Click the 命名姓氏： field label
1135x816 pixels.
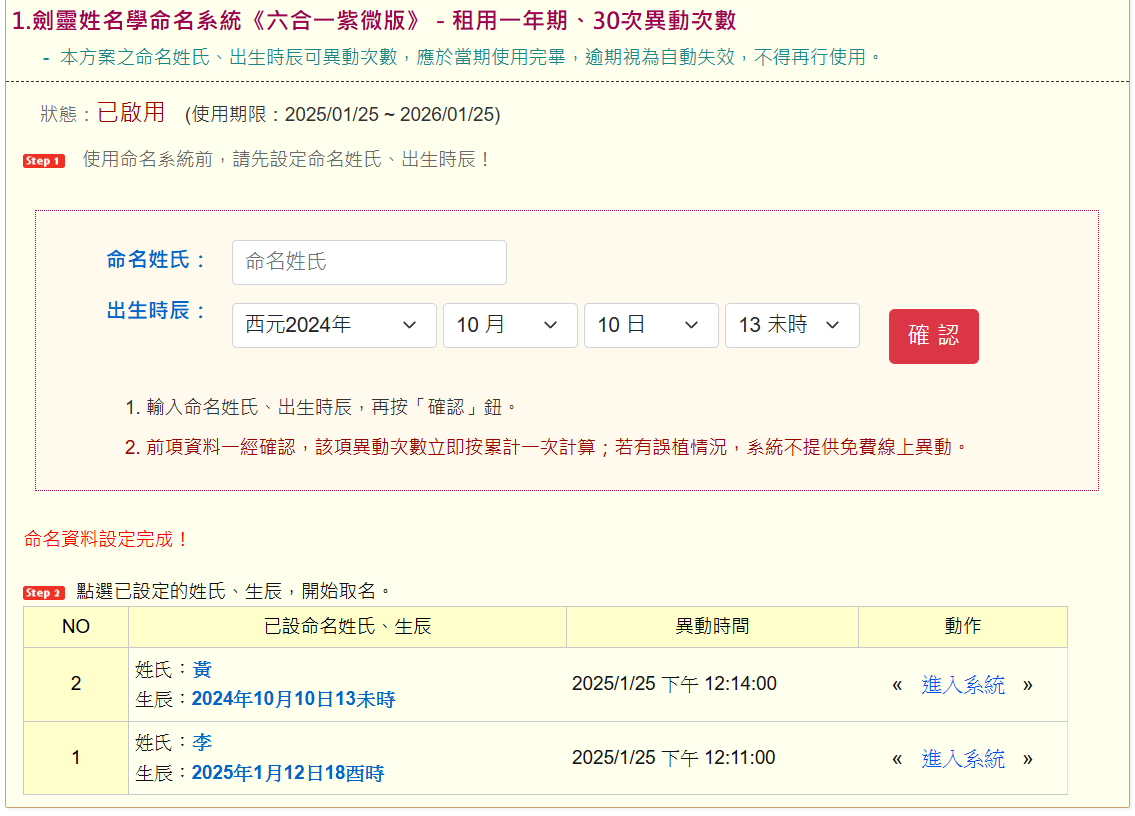(157, 260)
